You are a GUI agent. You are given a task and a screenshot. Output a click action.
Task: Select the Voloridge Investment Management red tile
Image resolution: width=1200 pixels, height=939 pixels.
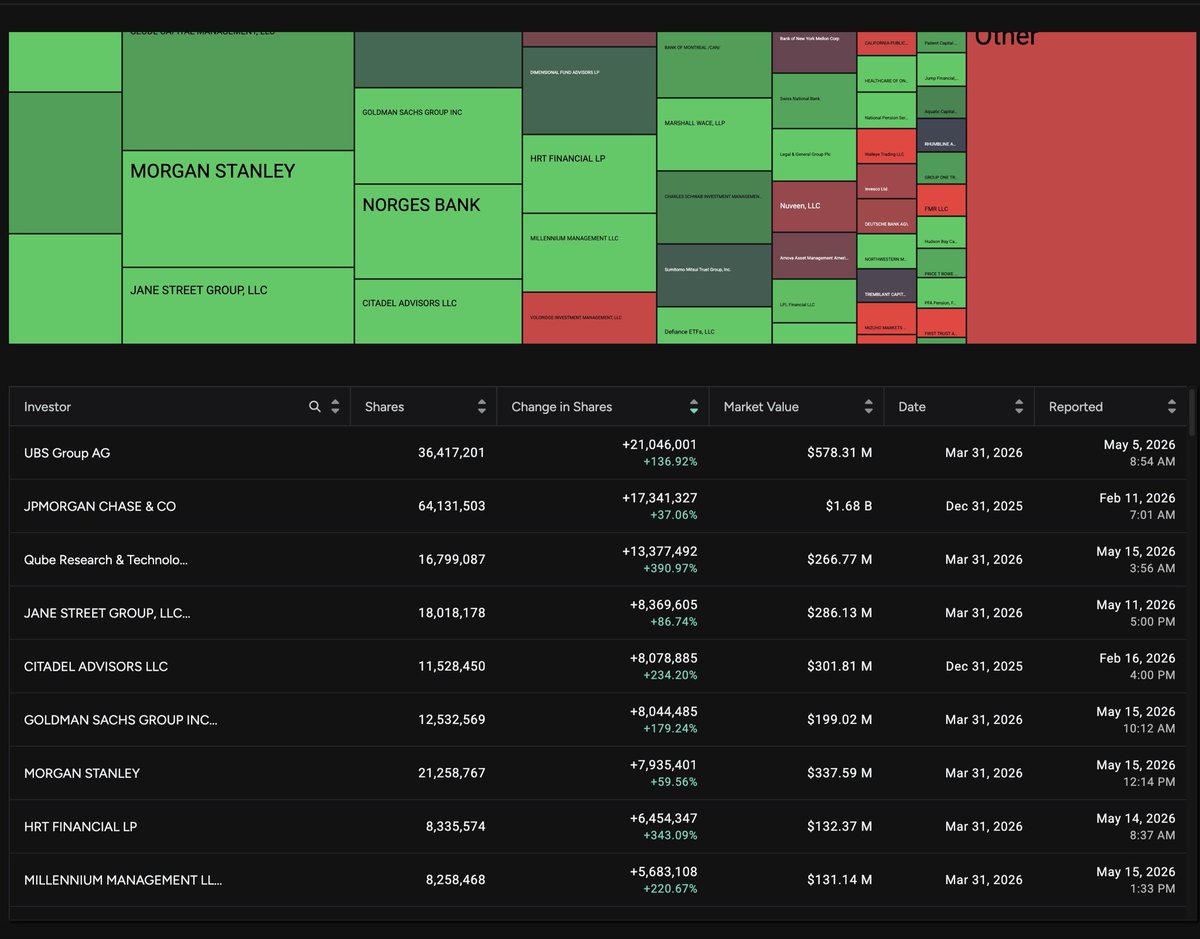click(589, 318)
